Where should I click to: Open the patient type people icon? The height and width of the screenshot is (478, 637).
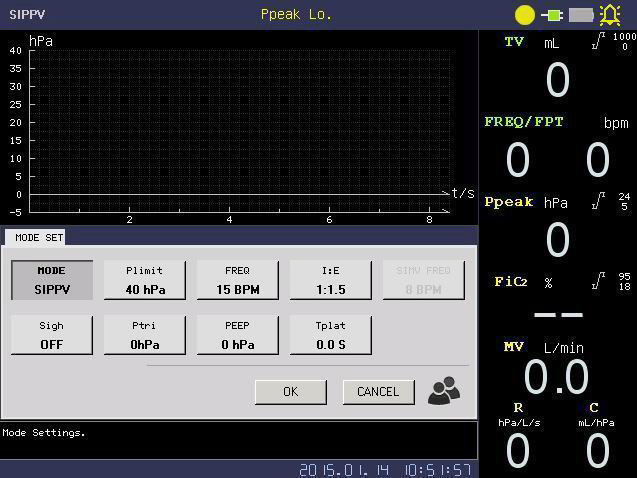444,392
